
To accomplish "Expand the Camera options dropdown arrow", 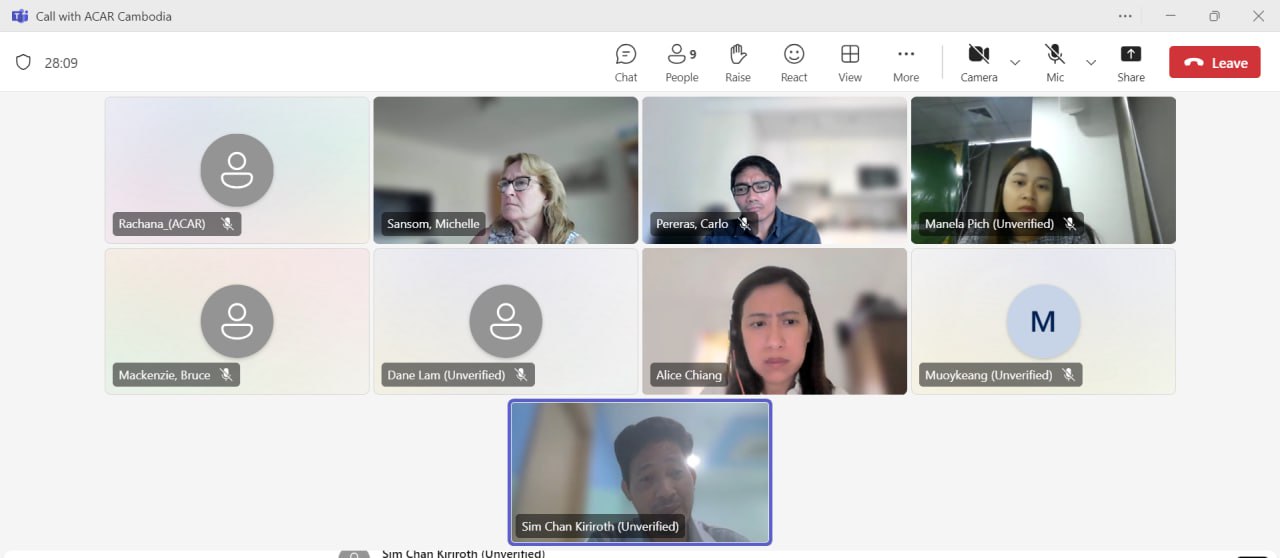I will [1015, 62].
